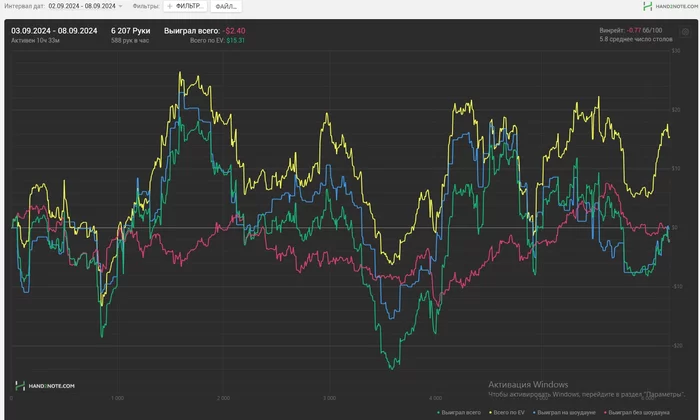Viewport: 700px width, 420px height.
Task: Click the '3 000' x-axis label
Action: click(x=329, y=398)
